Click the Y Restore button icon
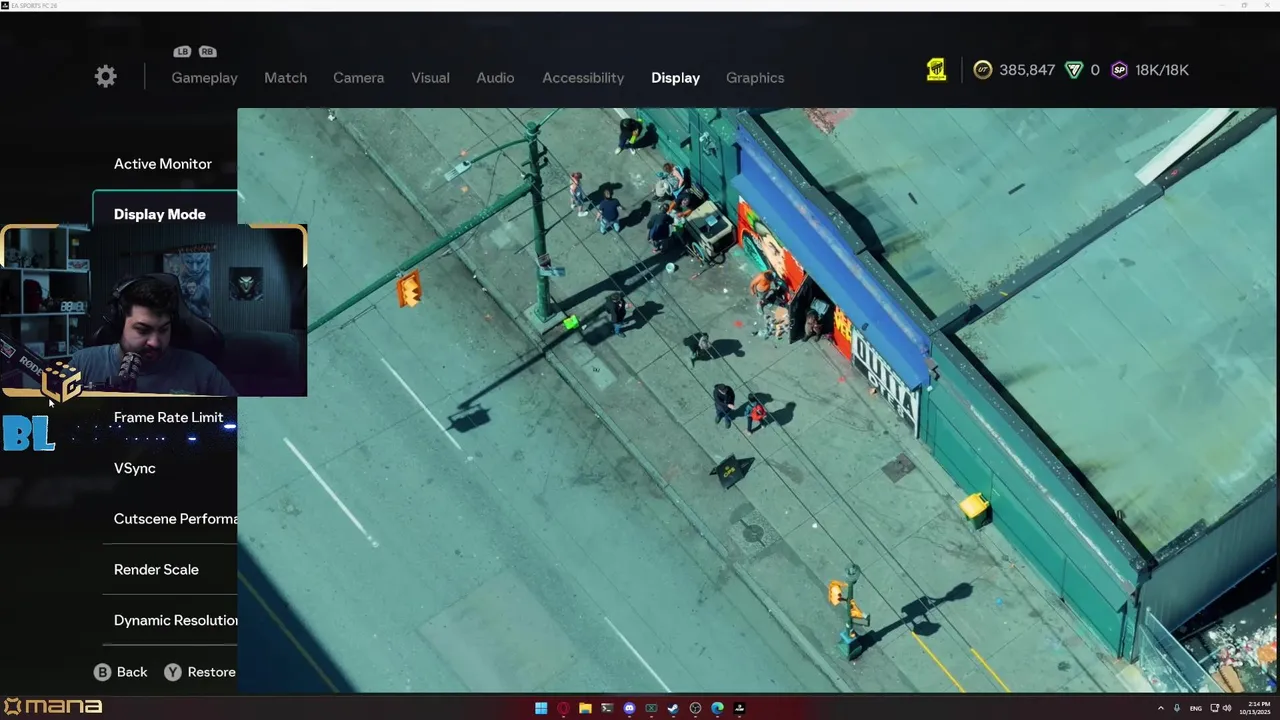Screen dimensions: 1280x720 (x=173, y=672)
